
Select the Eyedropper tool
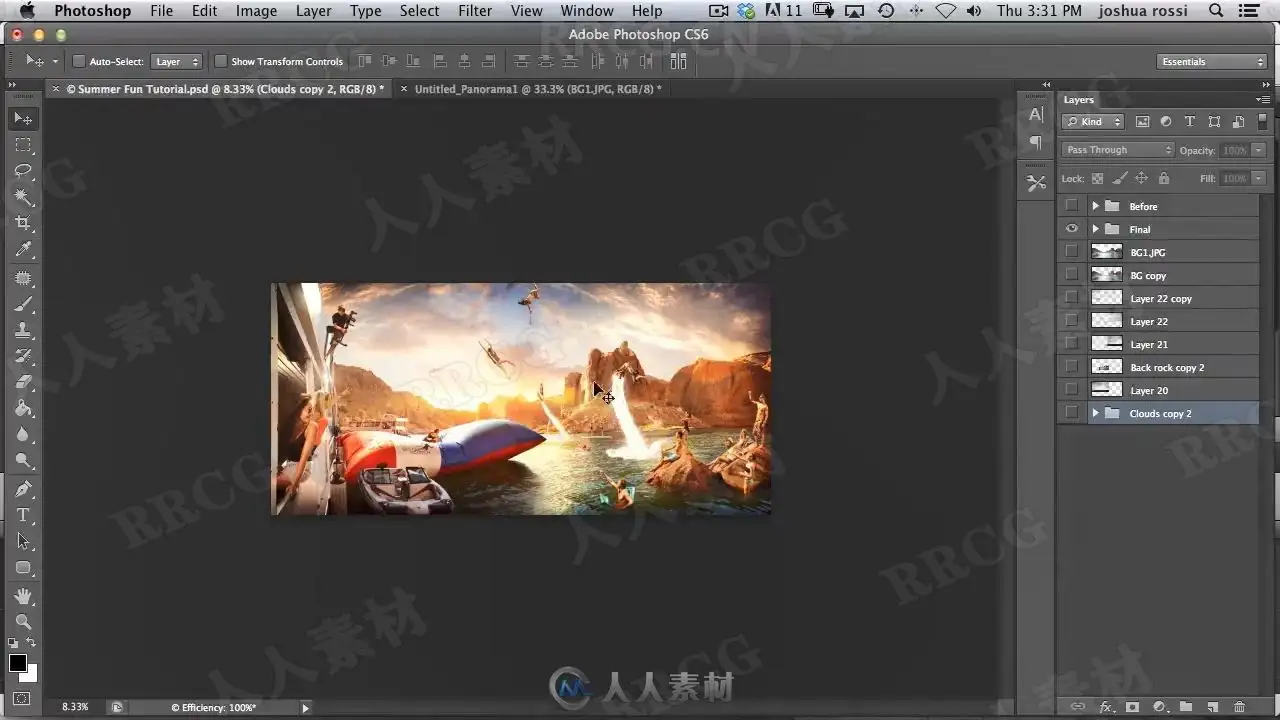tap(23, 249)
